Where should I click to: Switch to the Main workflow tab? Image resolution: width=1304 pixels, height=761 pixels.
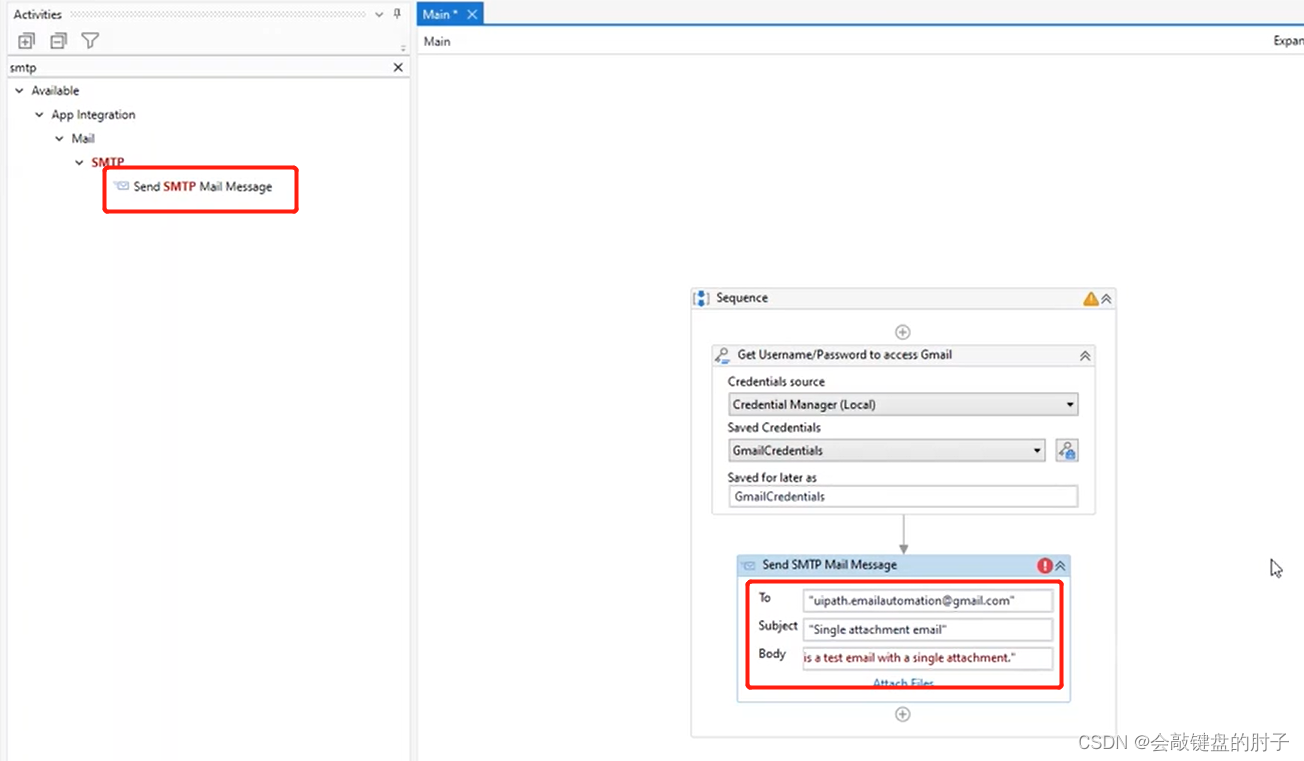(440, 14)
